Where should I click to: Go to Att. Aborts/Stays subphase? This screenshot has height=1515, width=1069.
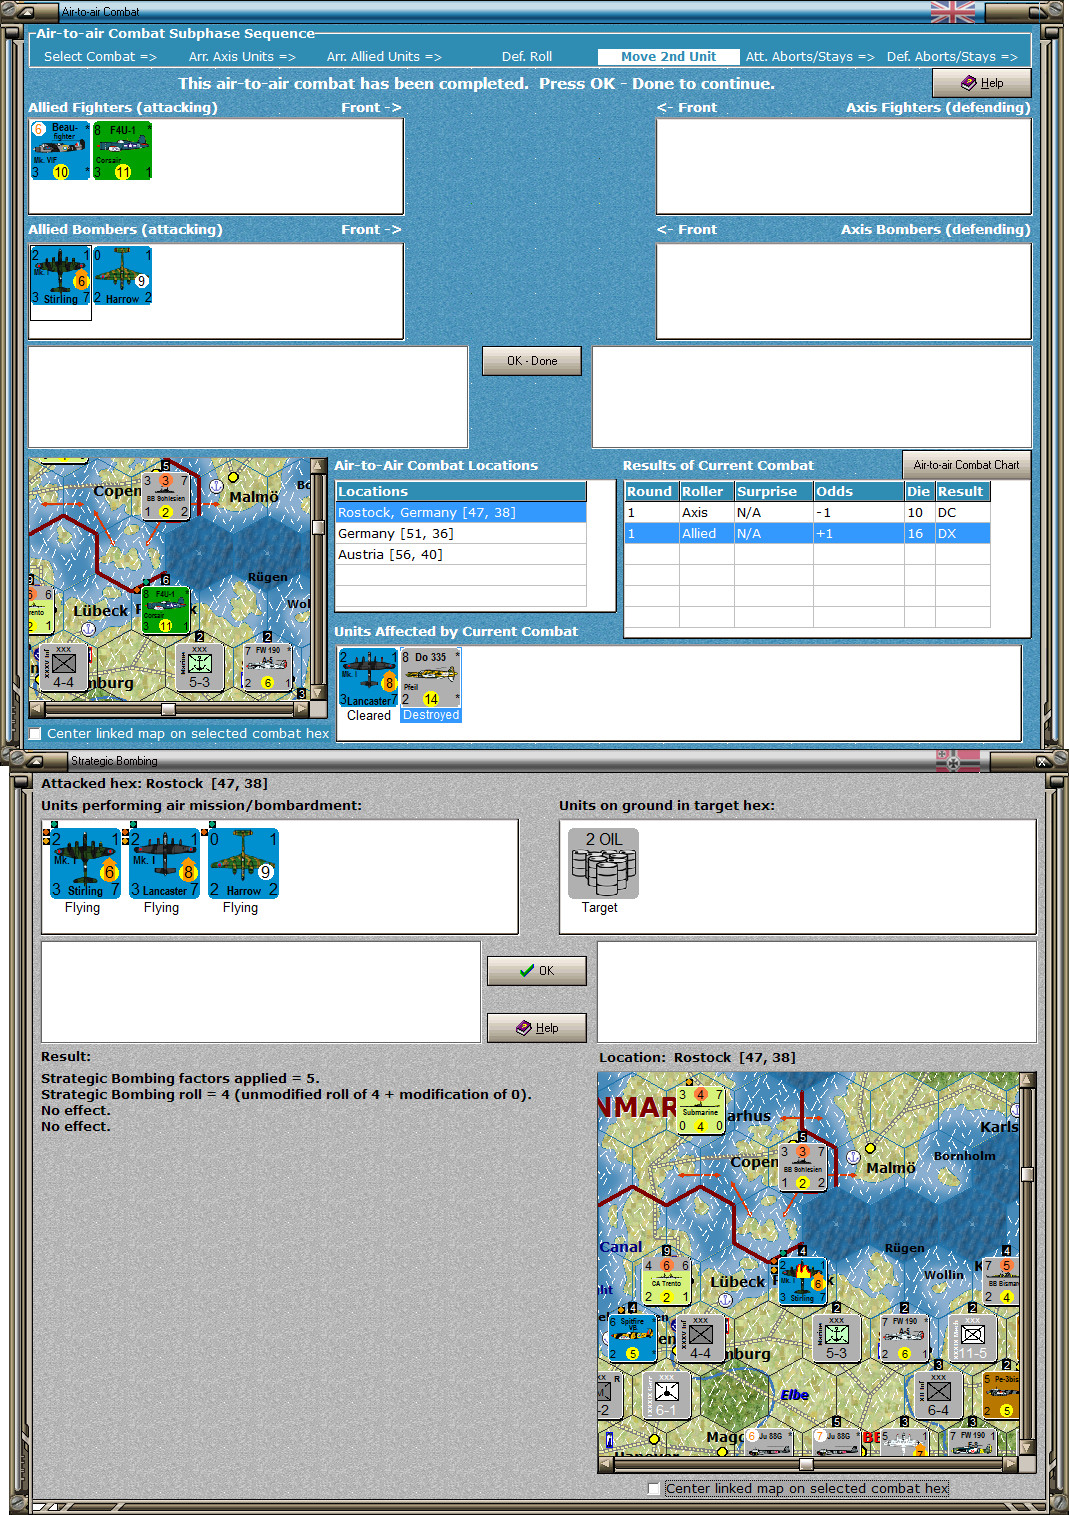[x=810, y=57]
